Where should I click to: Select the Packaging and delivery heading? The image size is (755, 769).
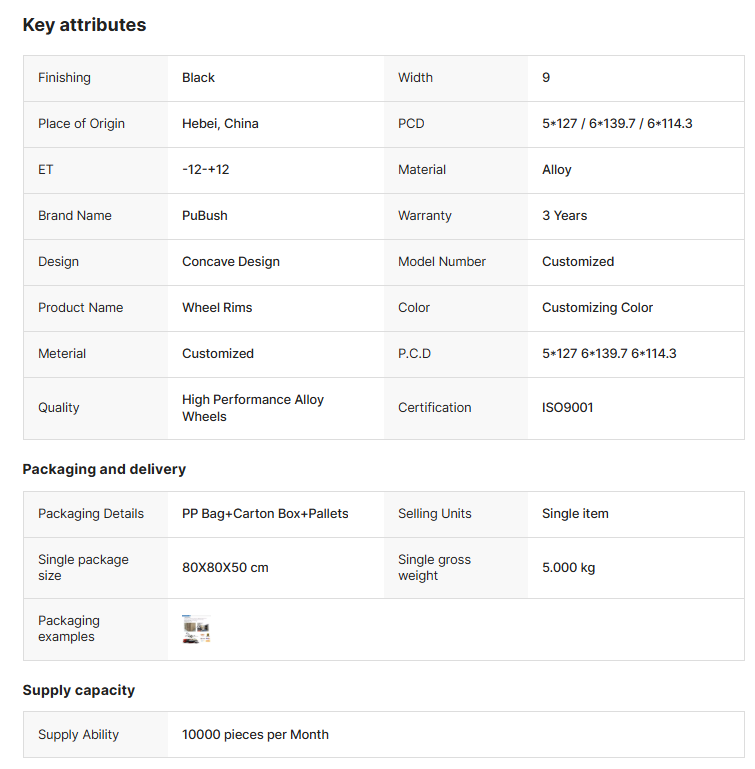tap(104, 469)
